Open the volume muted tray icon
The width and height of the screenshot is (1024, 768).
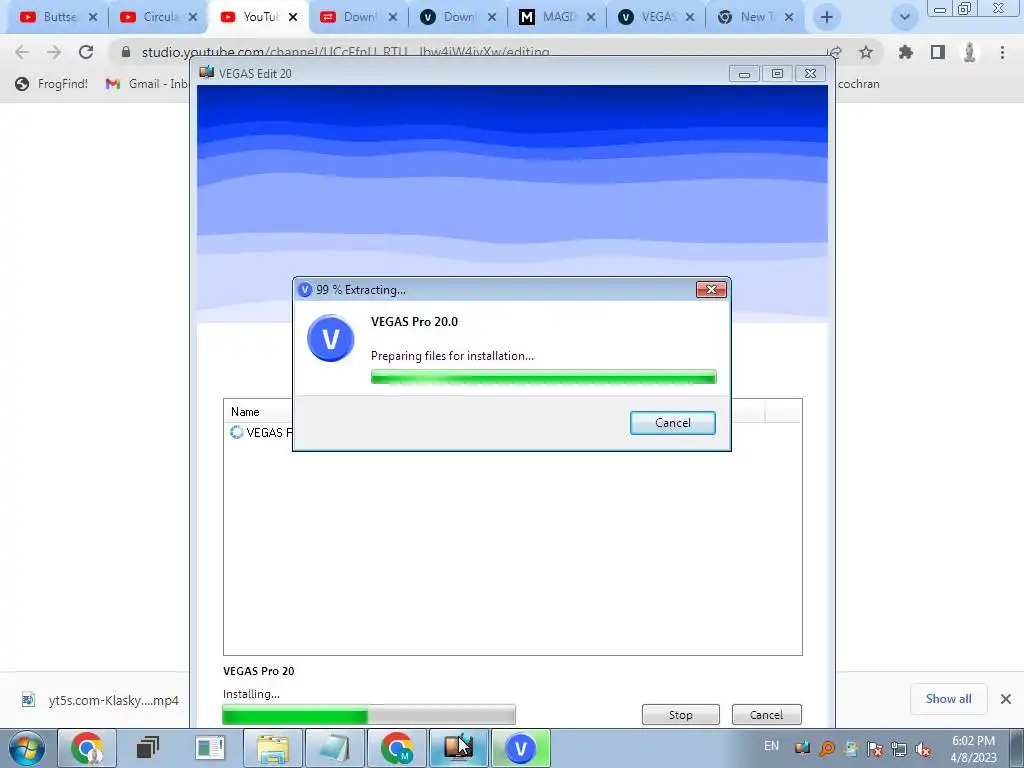click(x=923, y=749)
